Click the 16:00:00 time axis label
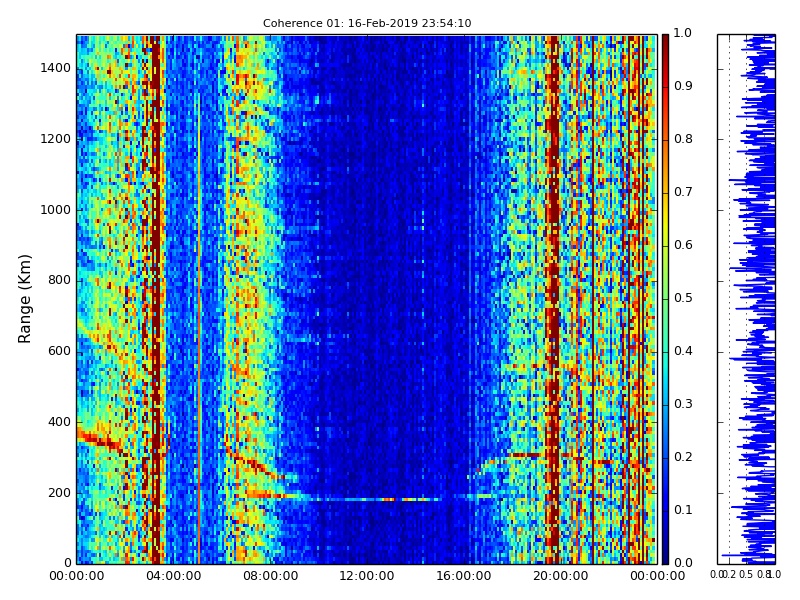This screenshot has height=600, width=800. coord(464,576)
